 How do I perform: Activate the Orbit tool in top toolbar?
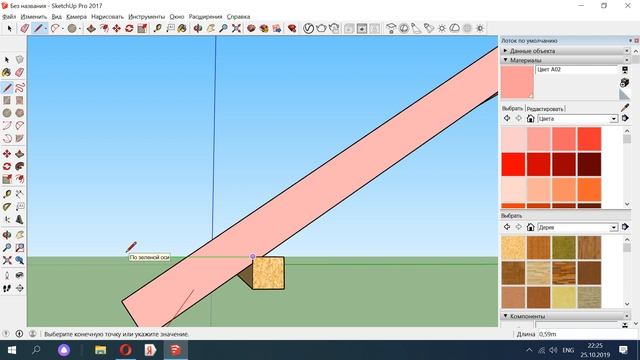tap(198, 28)
